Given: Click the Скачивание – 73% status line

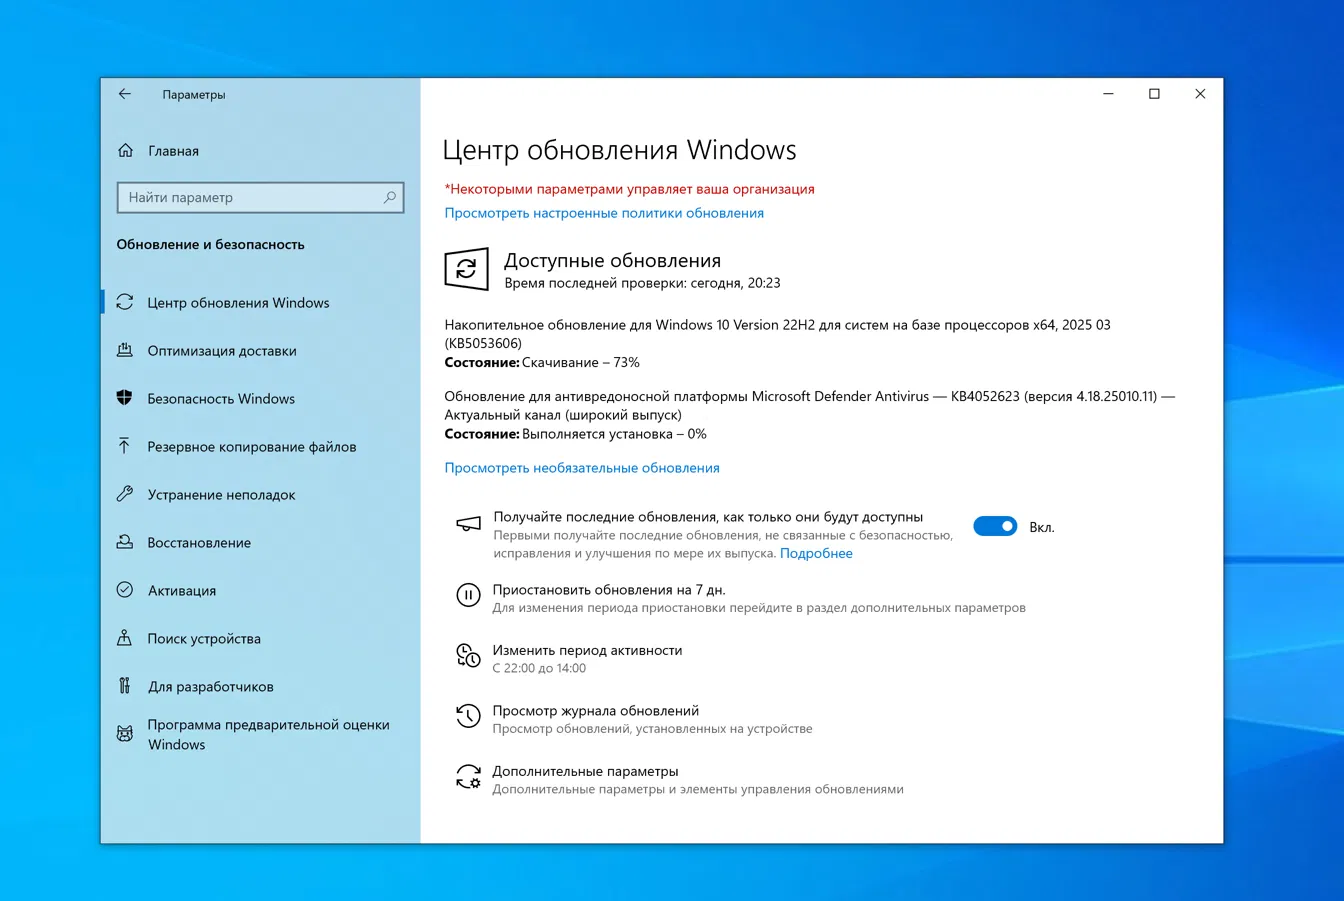Looking at the screenshot, I should click(x=542, y=362).
